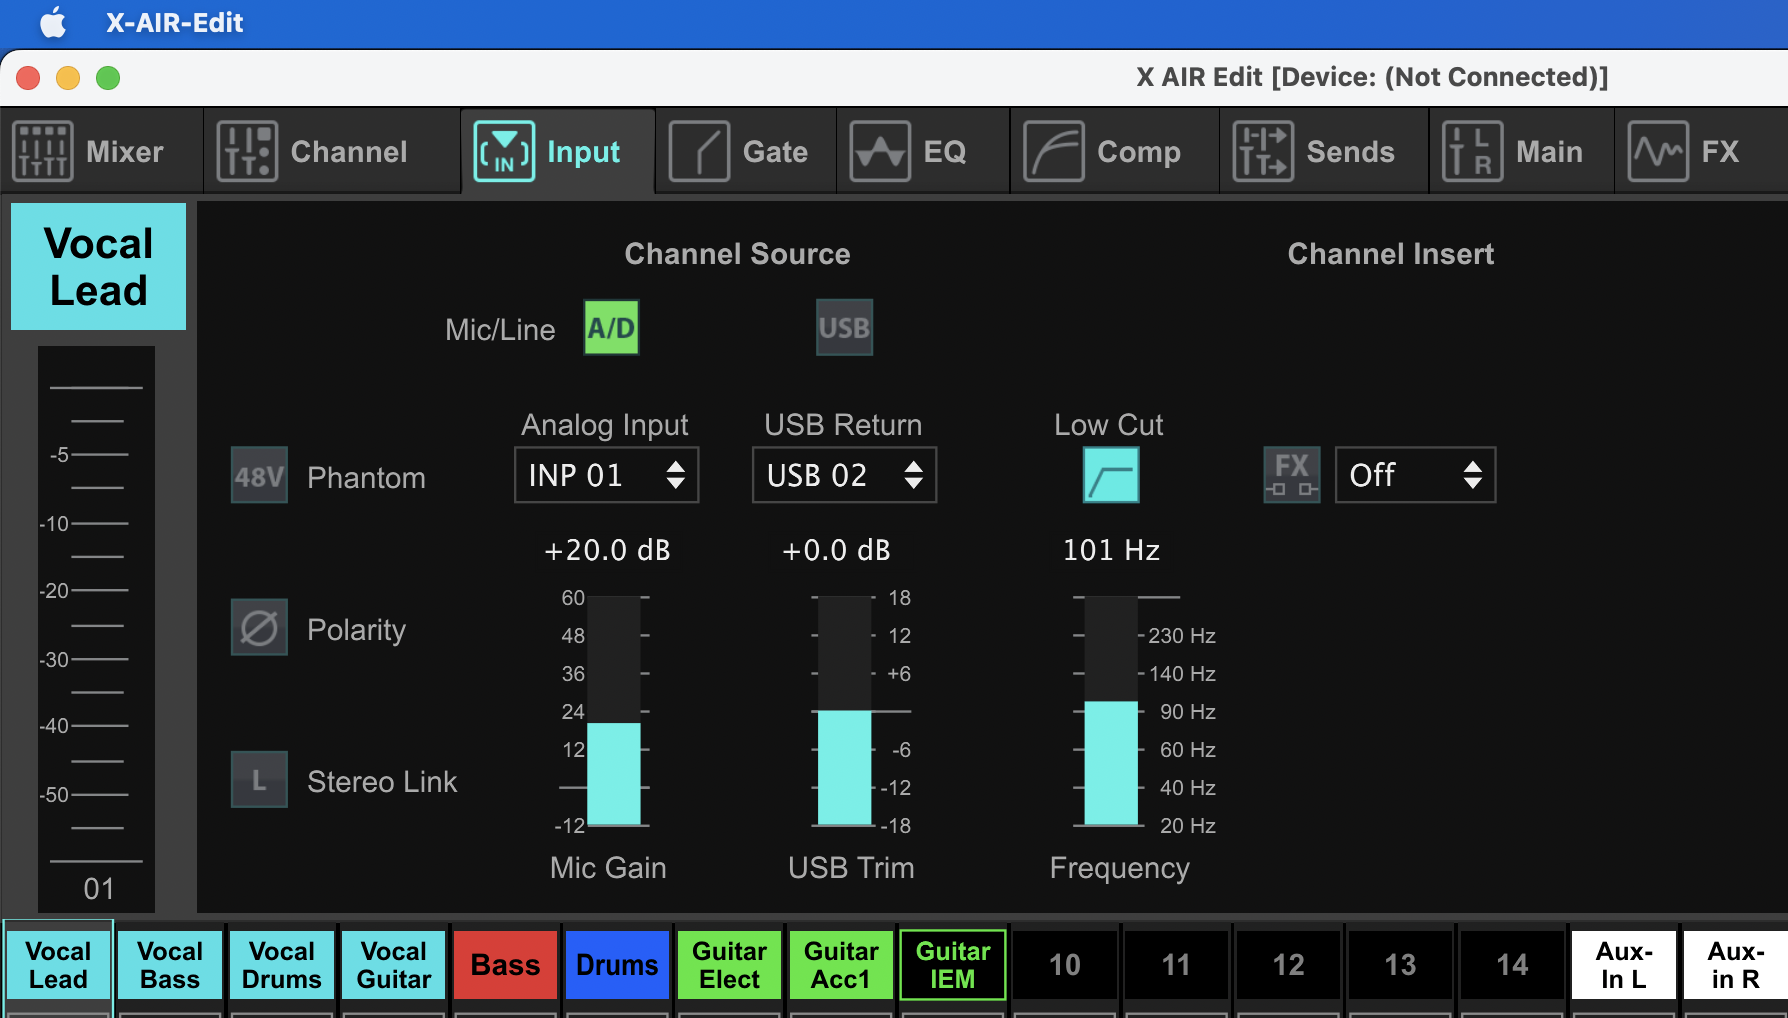Select the Guitar Acc1 channel
The image size is (1788, 1018).
(x=841, y=965)
